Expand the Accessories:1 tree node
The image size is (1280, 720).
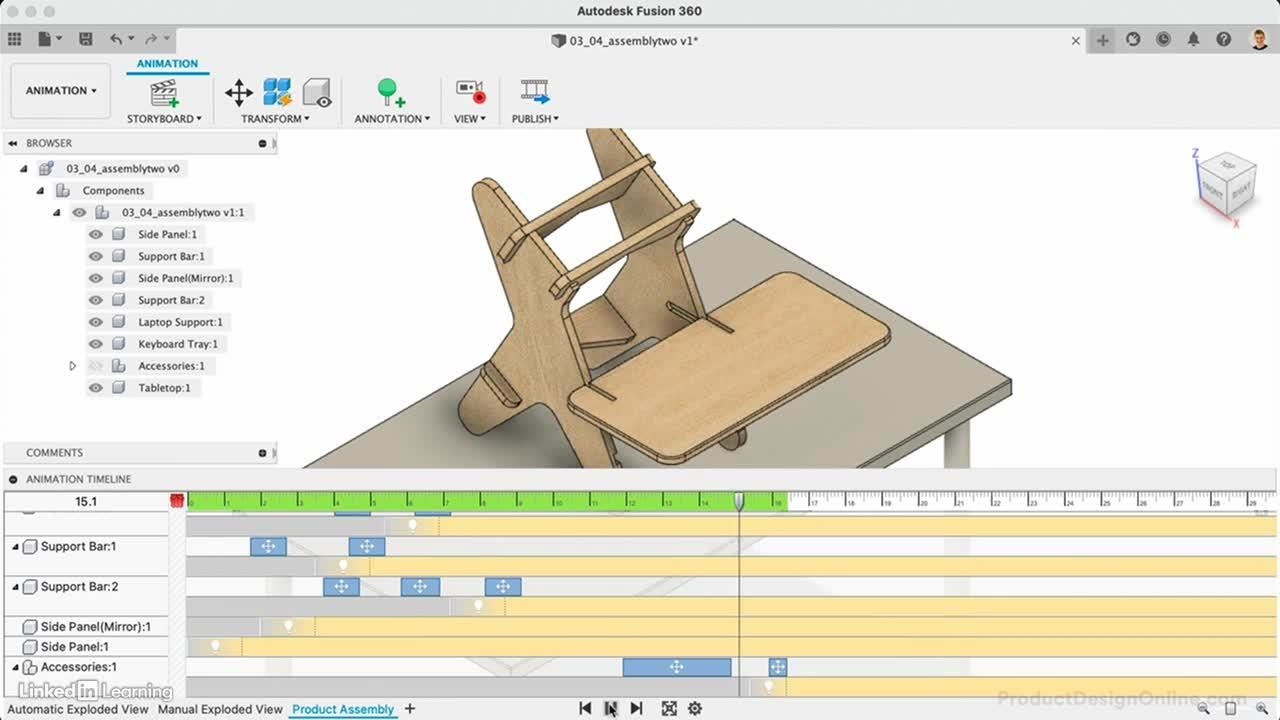coord(72,366)
